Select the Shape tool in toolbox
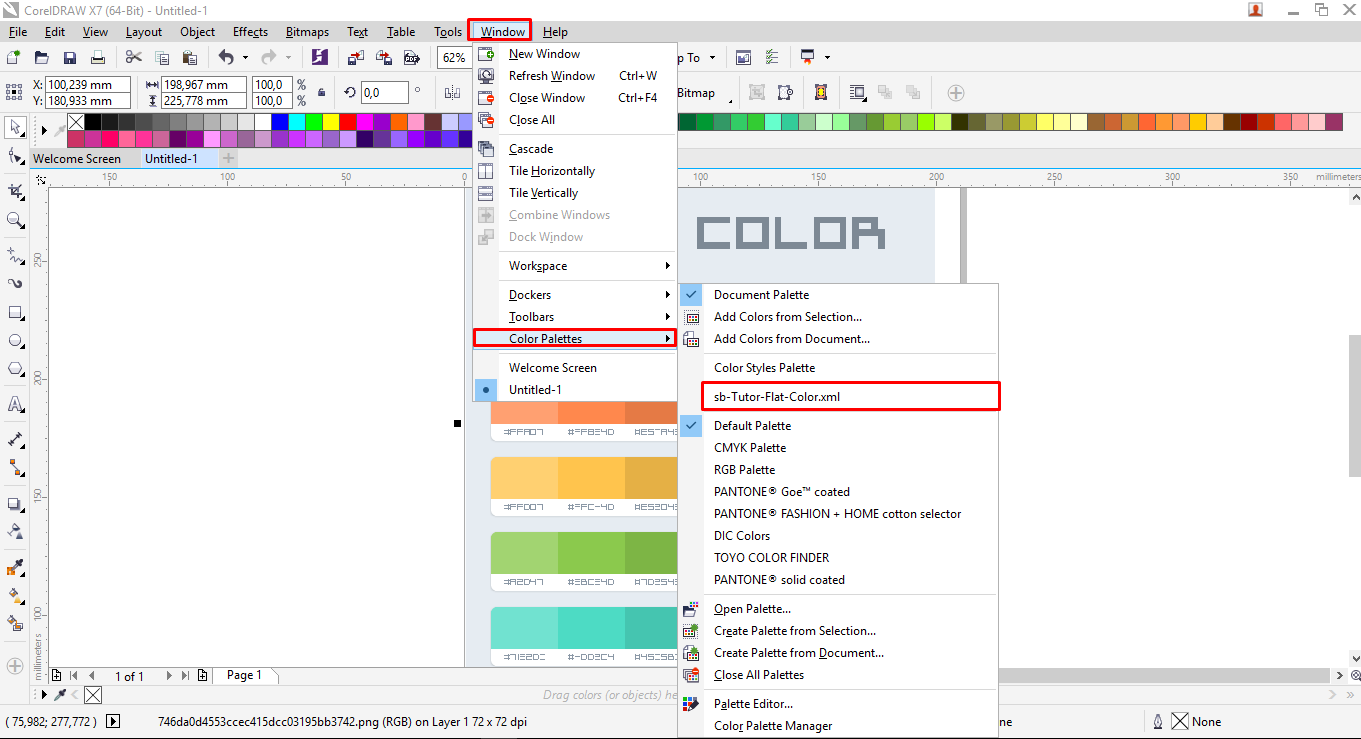Screen dimensions: 1361x739 pos(15,156)
